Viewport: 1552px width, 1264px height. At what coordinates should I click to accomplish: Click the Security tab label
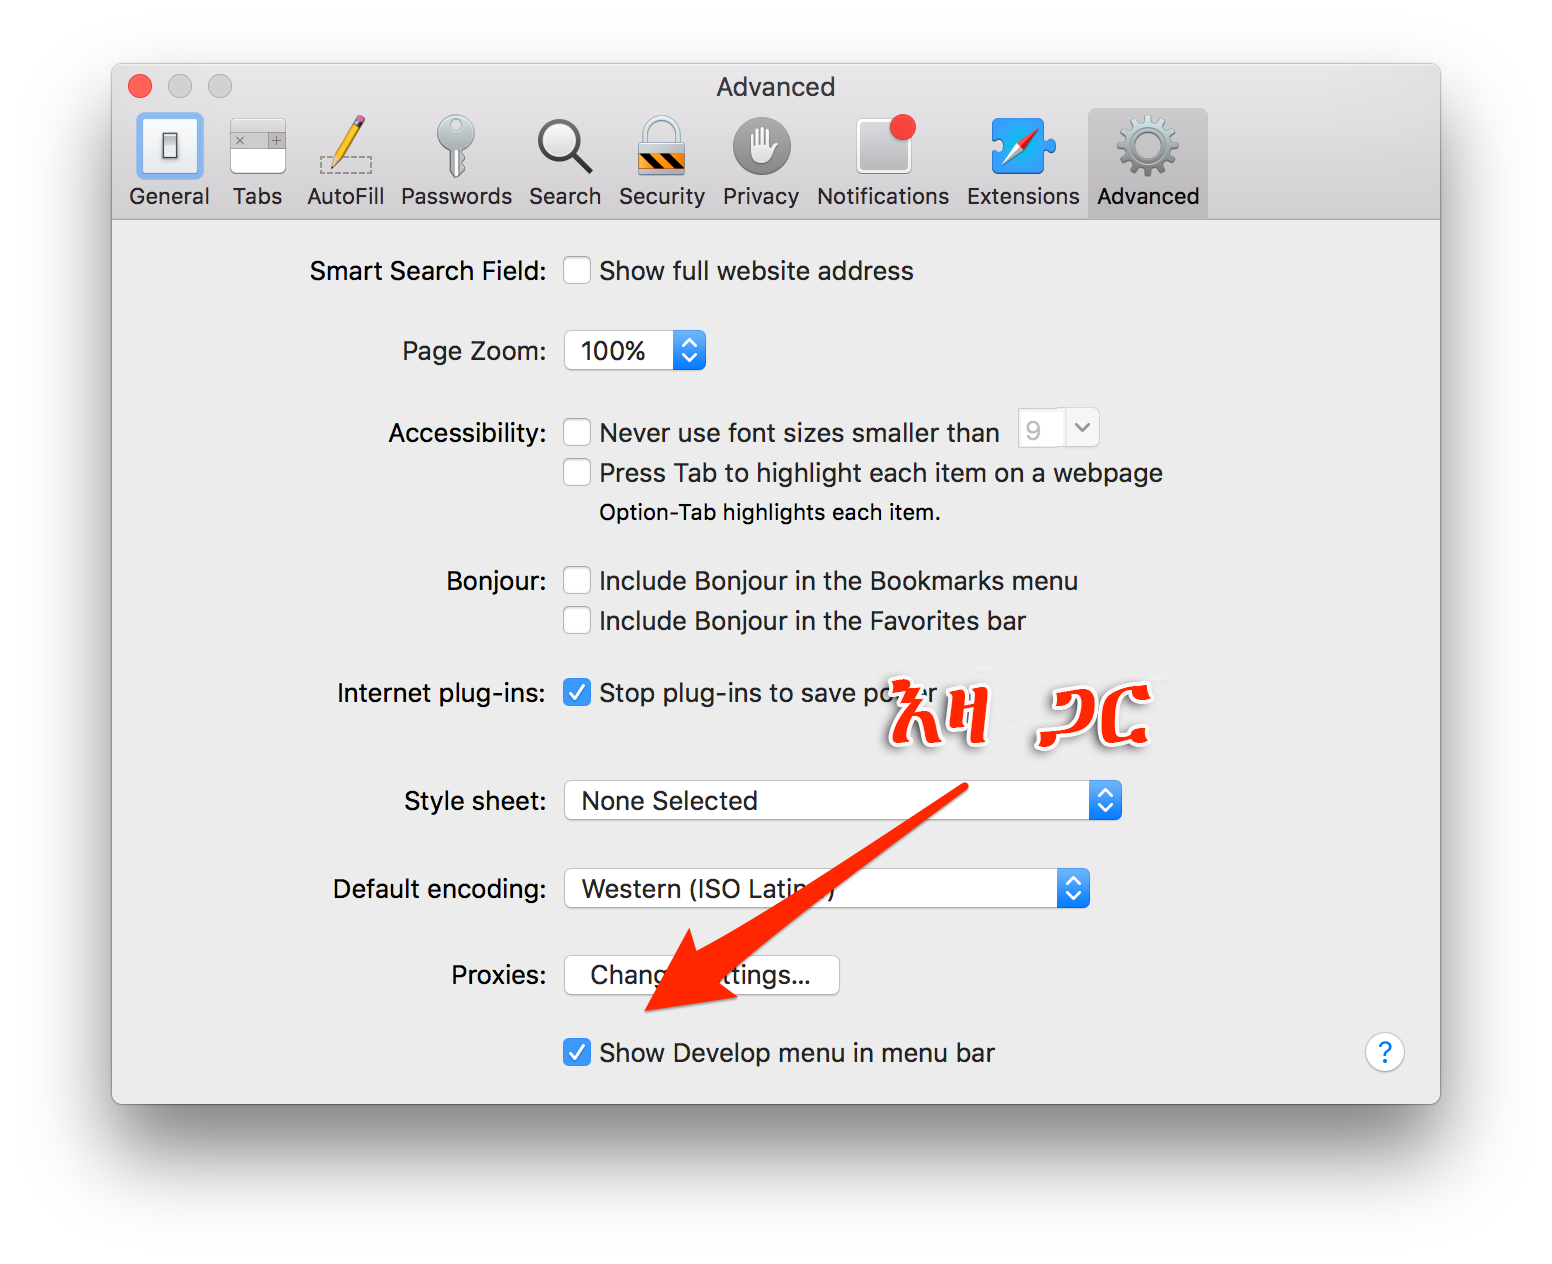click(x=662, y=196)
